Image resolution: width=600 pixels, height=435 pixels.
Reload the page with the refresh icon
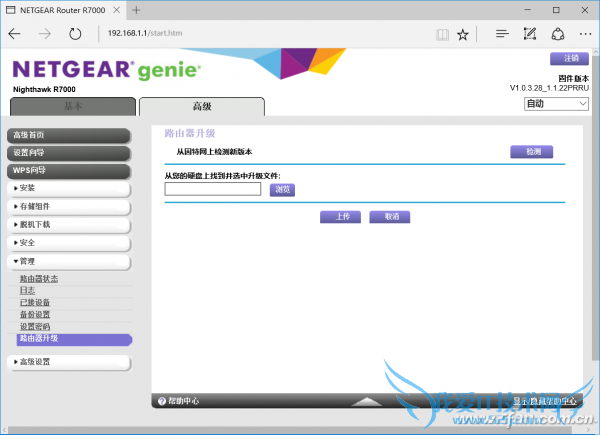coord(75,34)
